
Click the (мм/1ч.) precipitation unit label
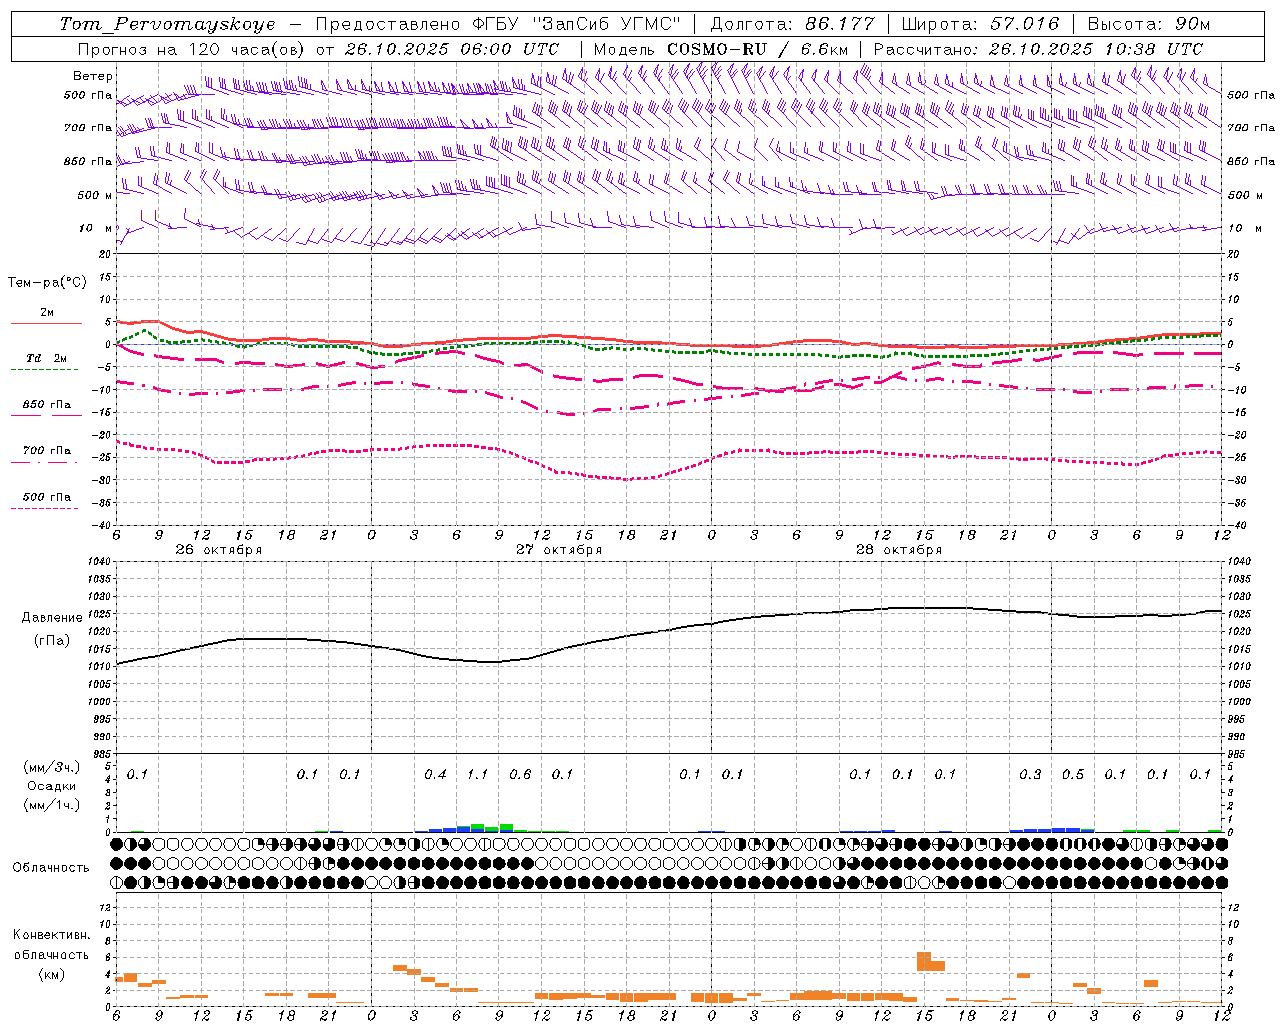51,805
